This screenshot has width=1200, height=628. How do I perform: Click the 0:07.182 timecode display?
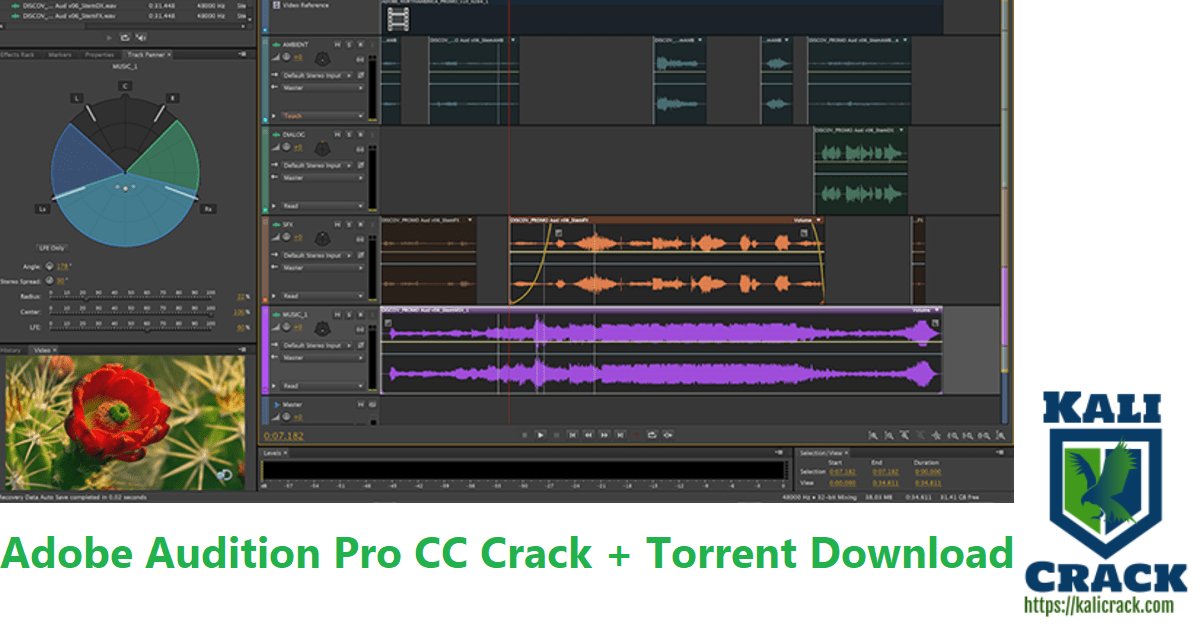(x=283, y=436)
